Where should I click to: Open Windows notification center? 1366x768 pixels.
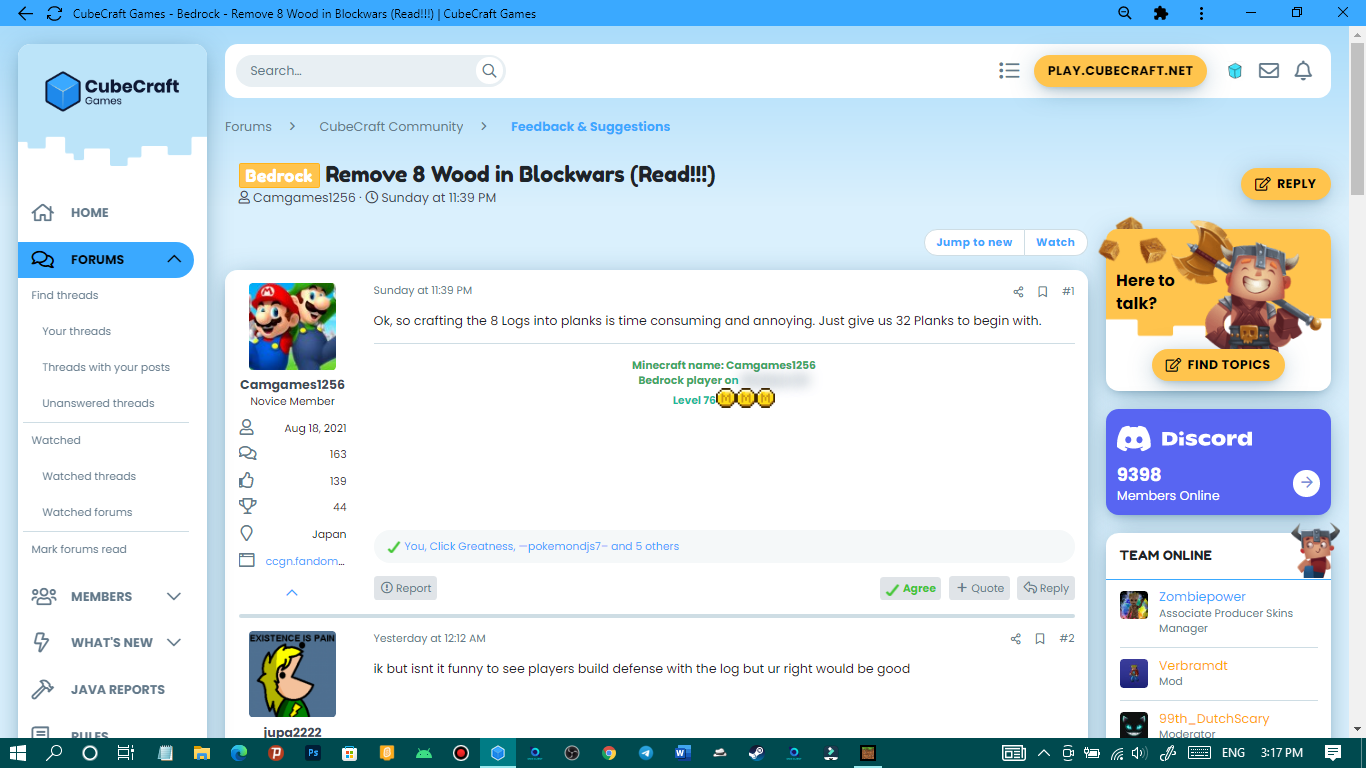1333,753
